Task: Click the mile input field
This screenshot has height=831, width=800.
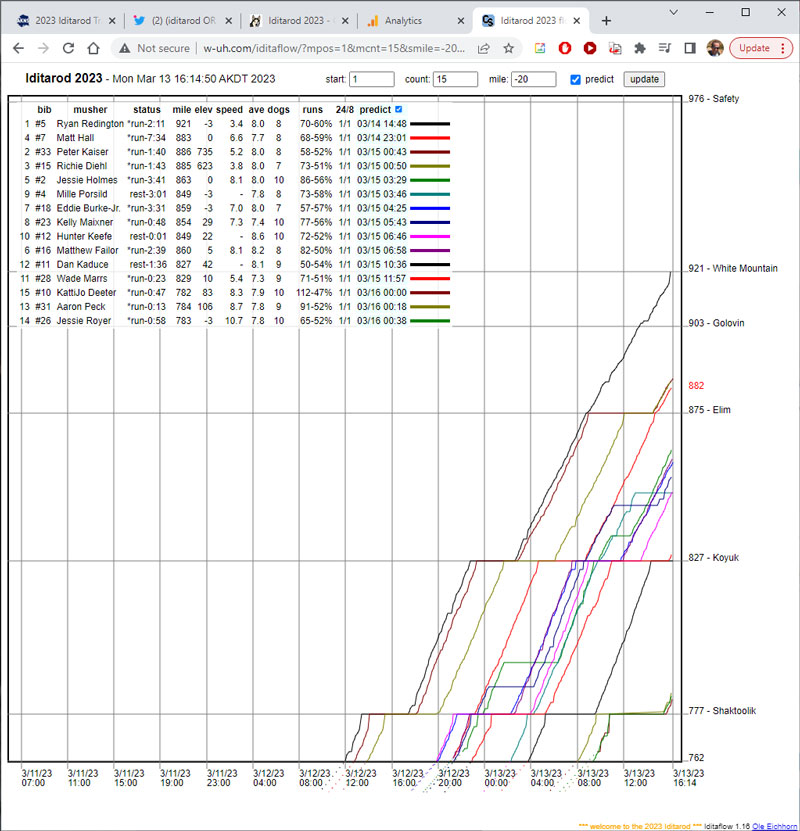Action: (534, 79)
